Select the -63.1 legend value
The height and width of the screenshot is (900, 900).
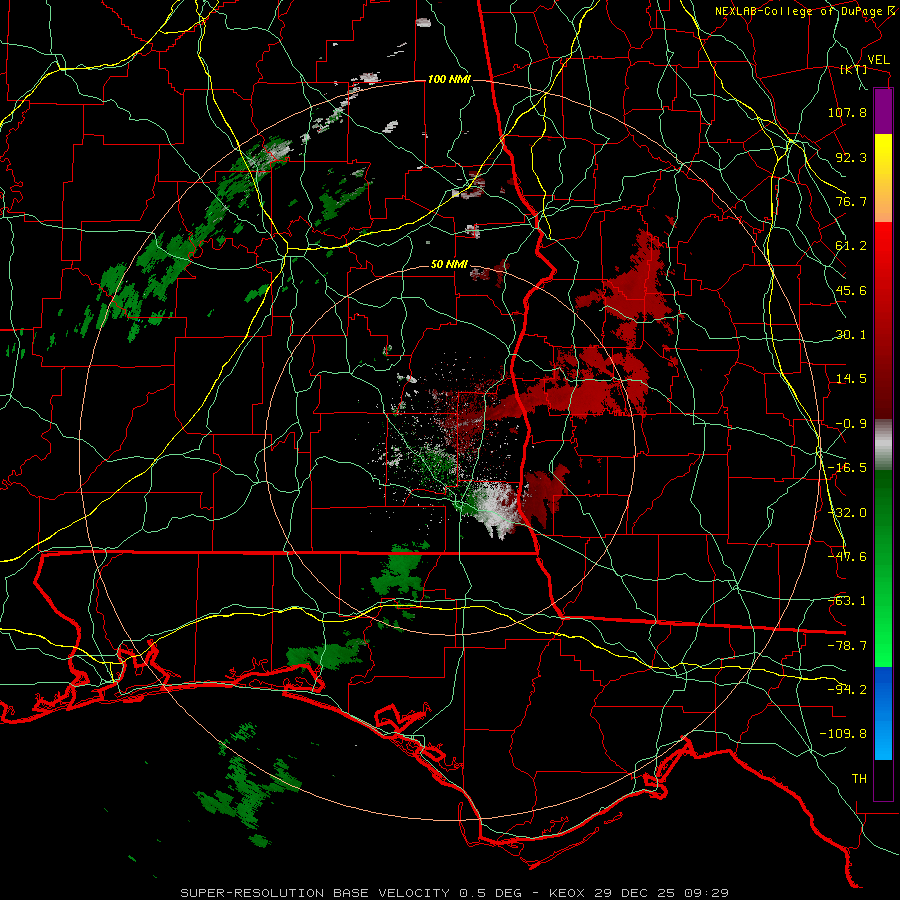tap(847, 601)
